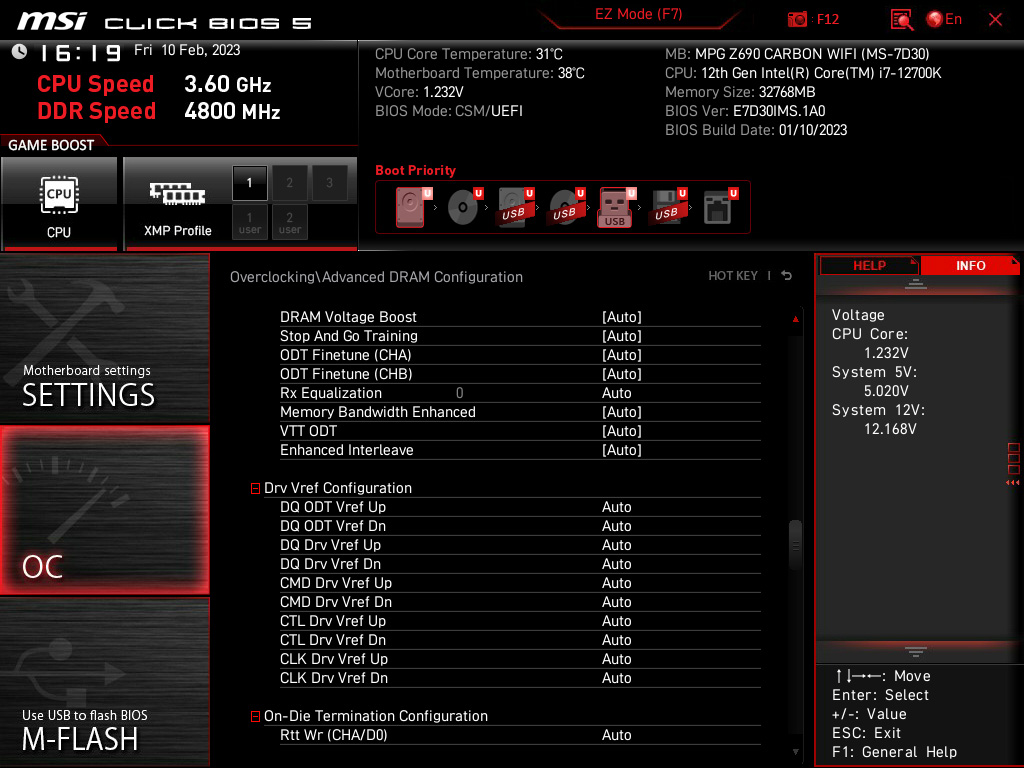
Task: Edit the Rx Equalization Auto value
Action: point(616,393)
